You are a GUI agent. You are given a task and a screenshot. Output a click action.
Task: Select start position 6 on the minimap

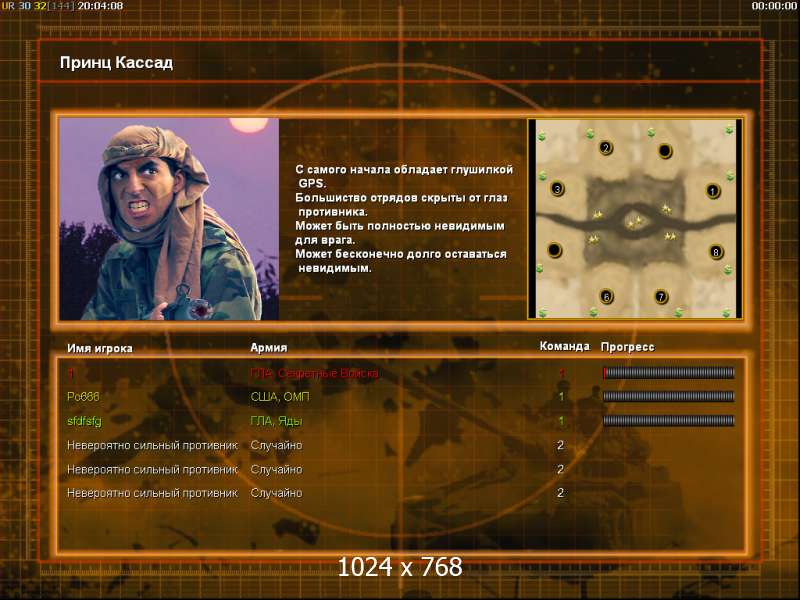[x=606, y=296]
